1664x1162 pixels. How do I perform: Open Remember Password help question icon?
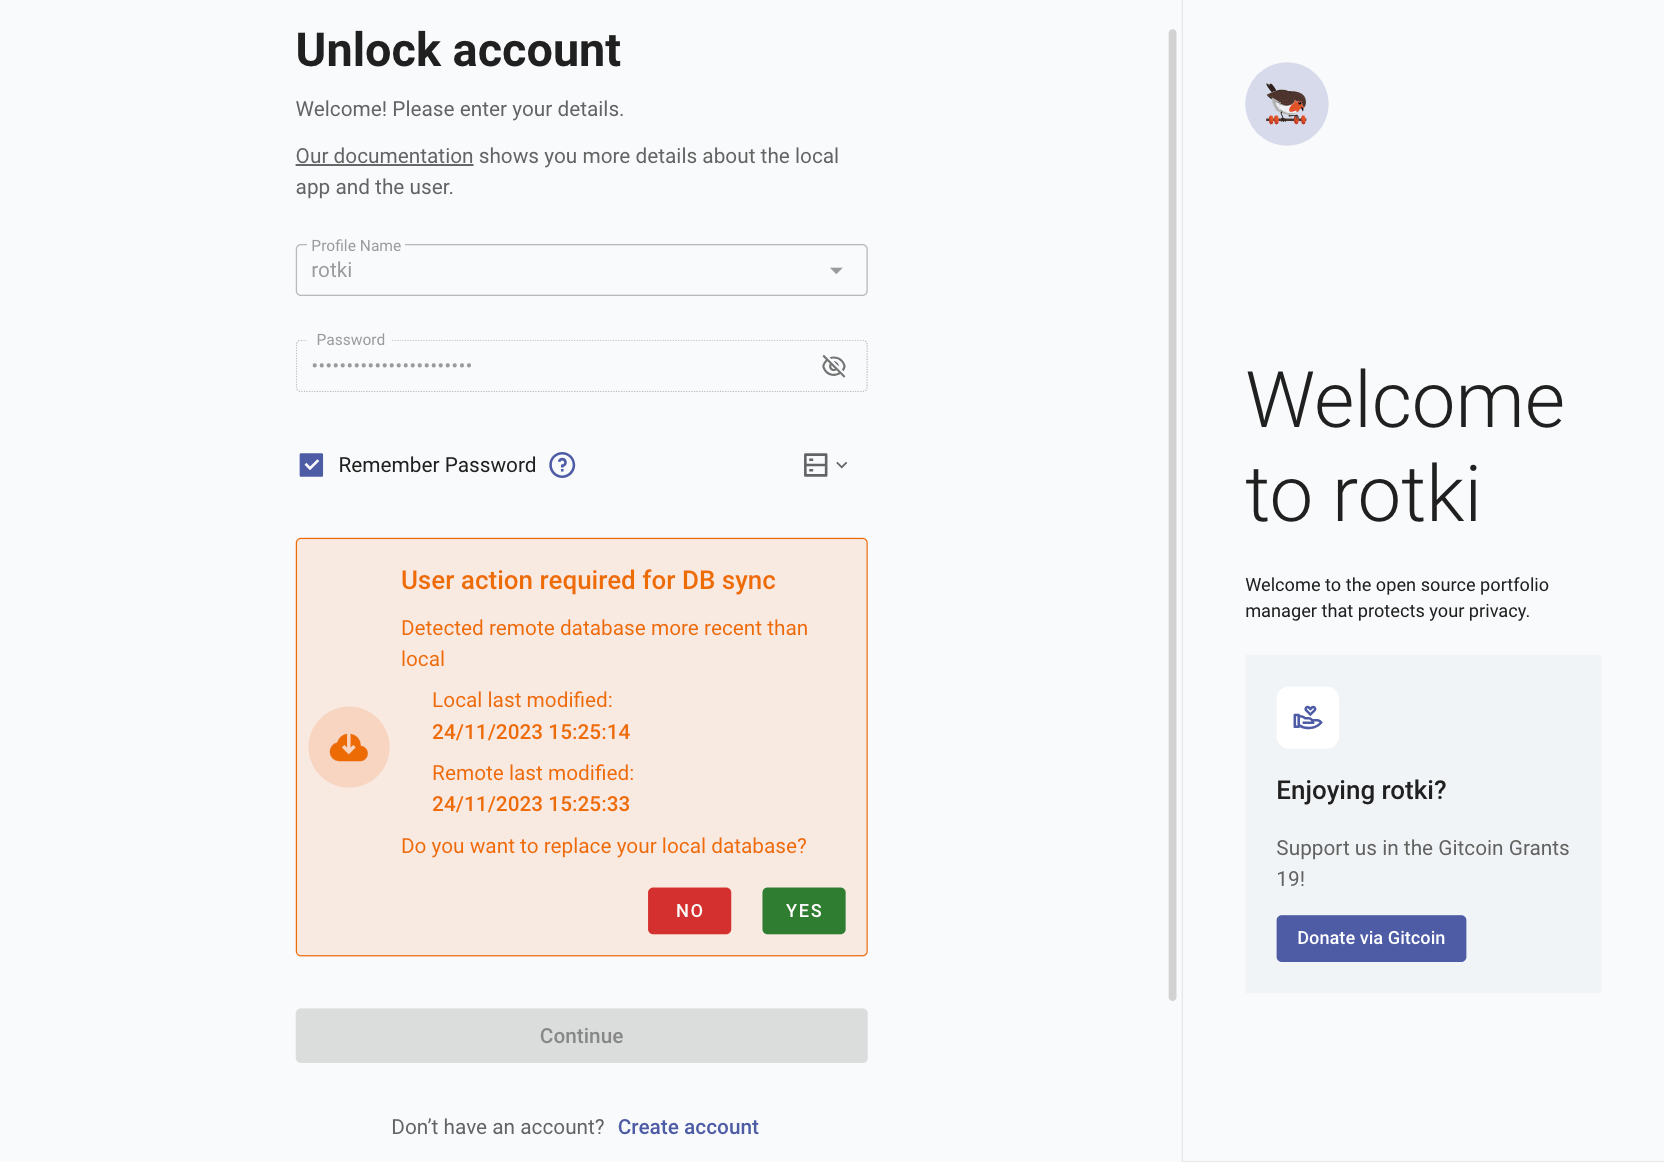[562, 465]
